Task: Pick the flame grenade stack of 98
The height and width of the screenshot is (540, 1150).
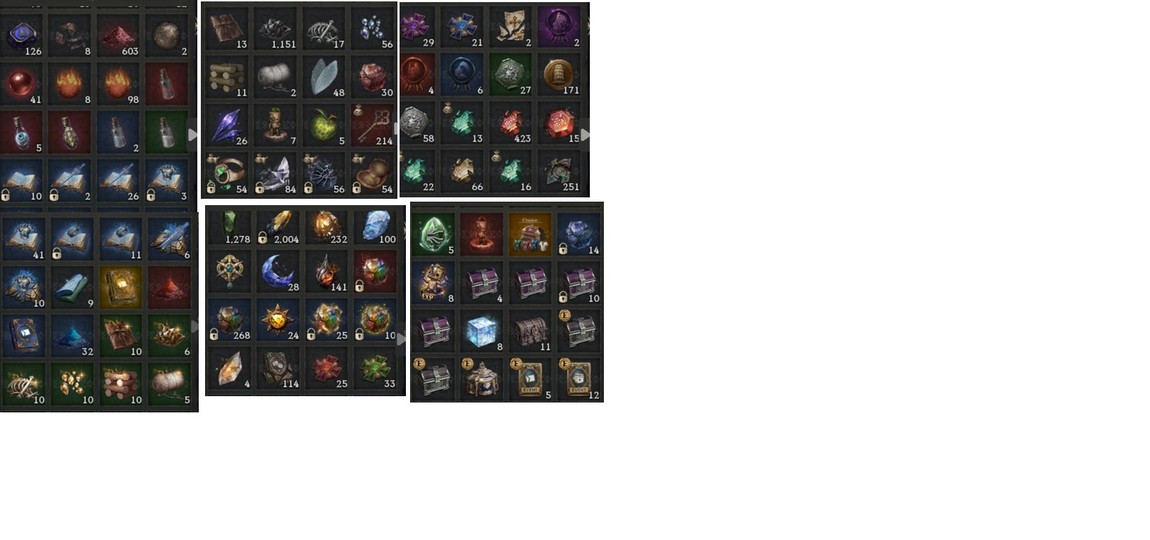Action: point(119,83)
